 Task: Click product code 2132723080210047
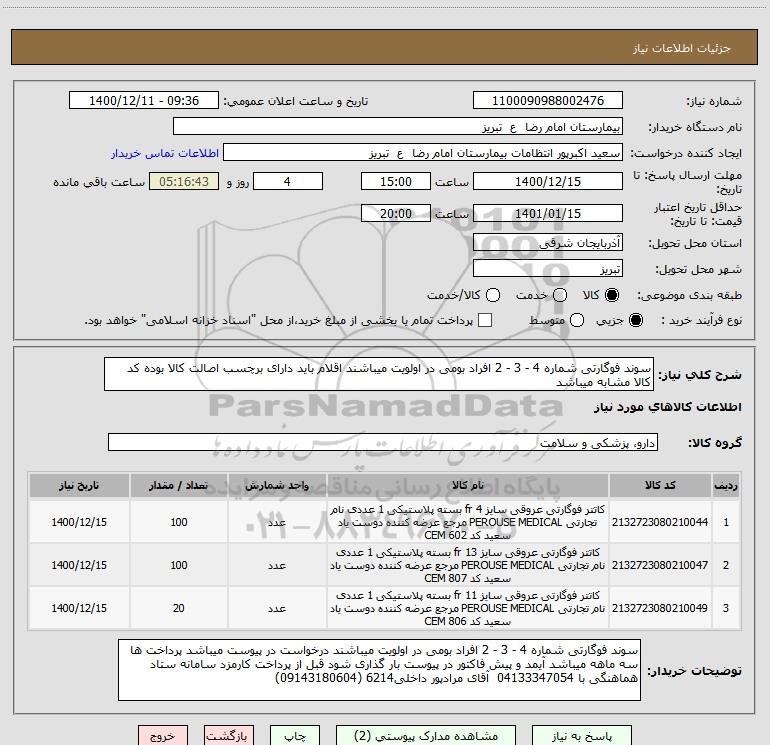point(660,565)
